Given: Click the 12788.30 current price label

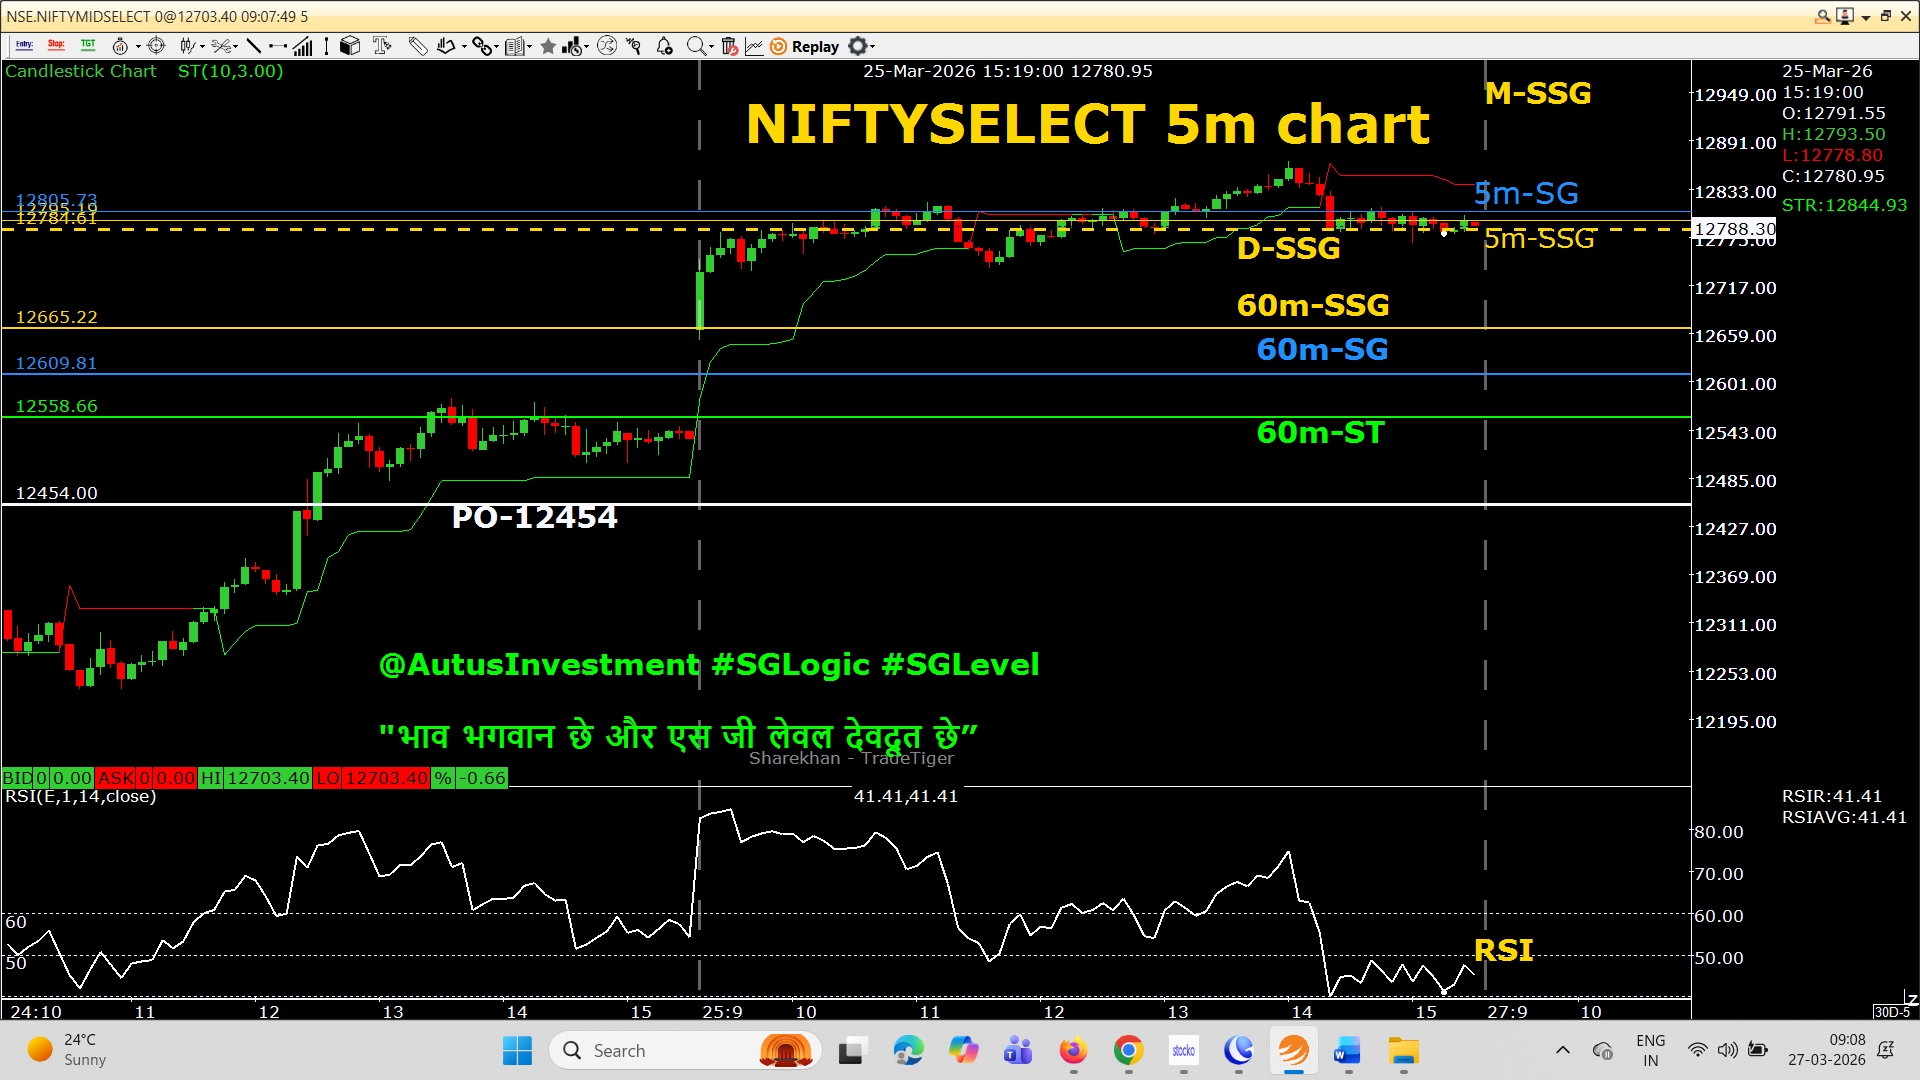Looking at the screenshot, I should click(1734, 229).
